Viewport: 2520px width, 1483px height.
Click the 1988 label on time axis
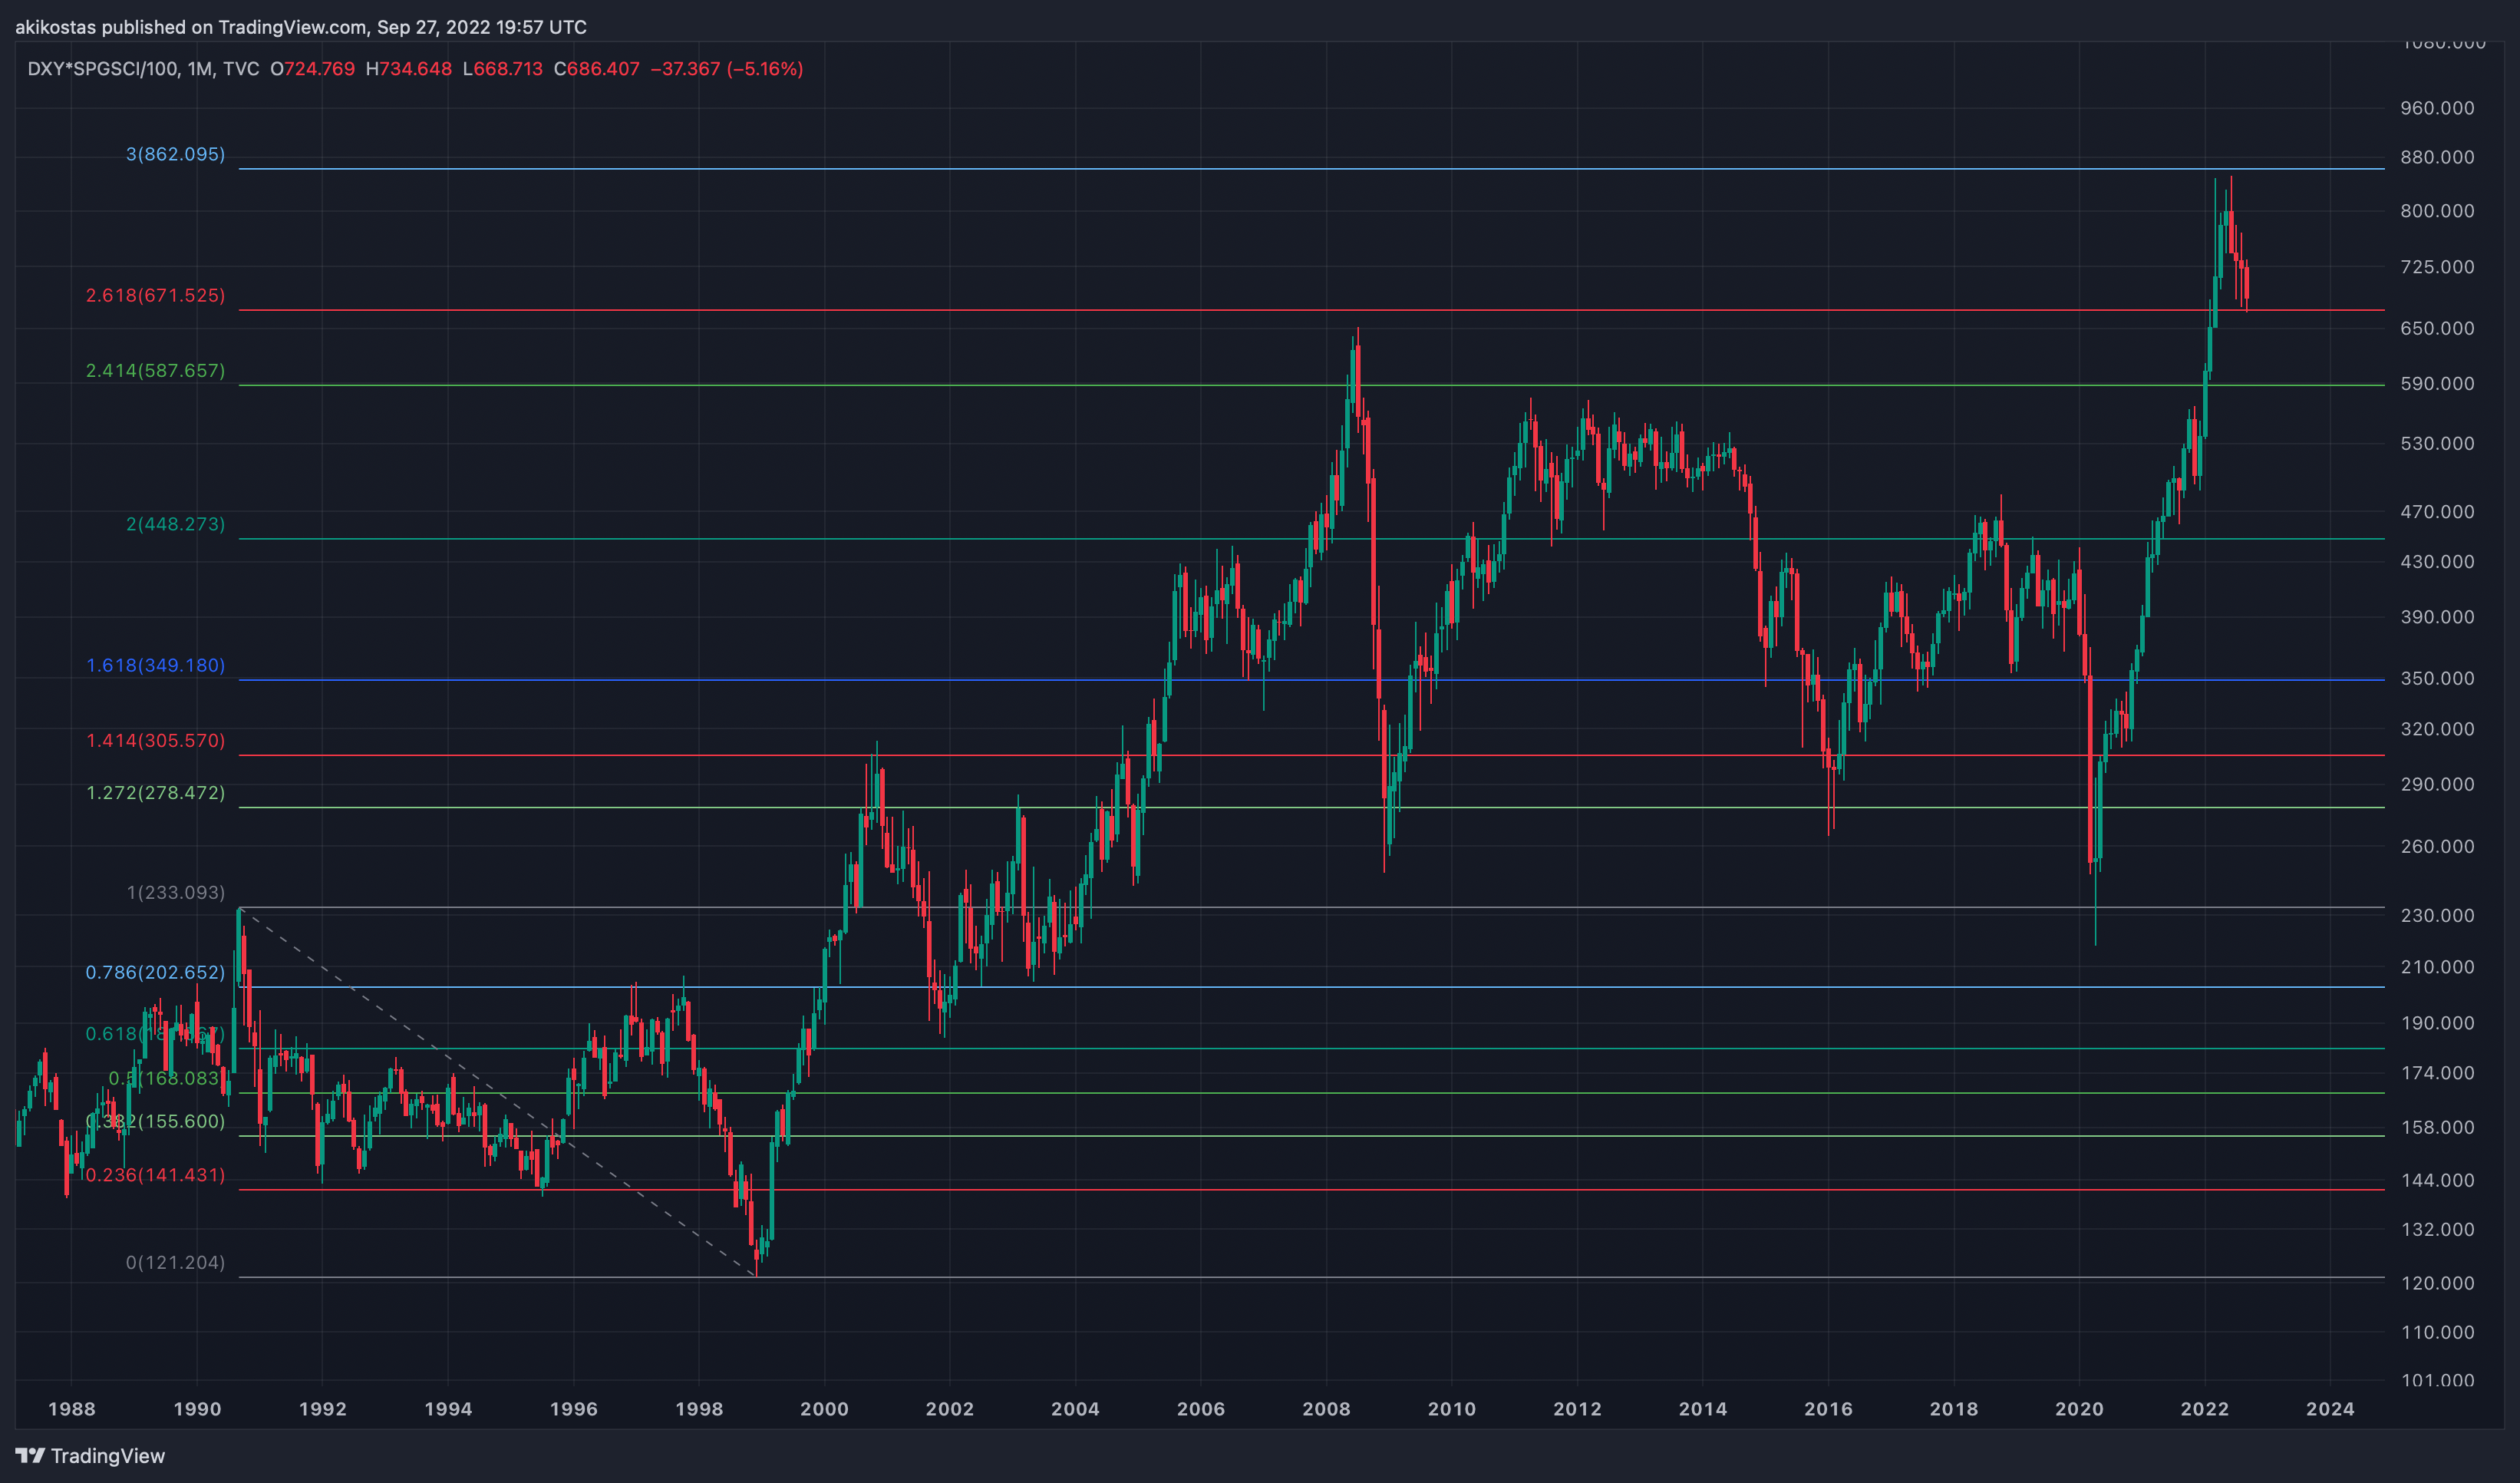click(x=71, y=1409)
